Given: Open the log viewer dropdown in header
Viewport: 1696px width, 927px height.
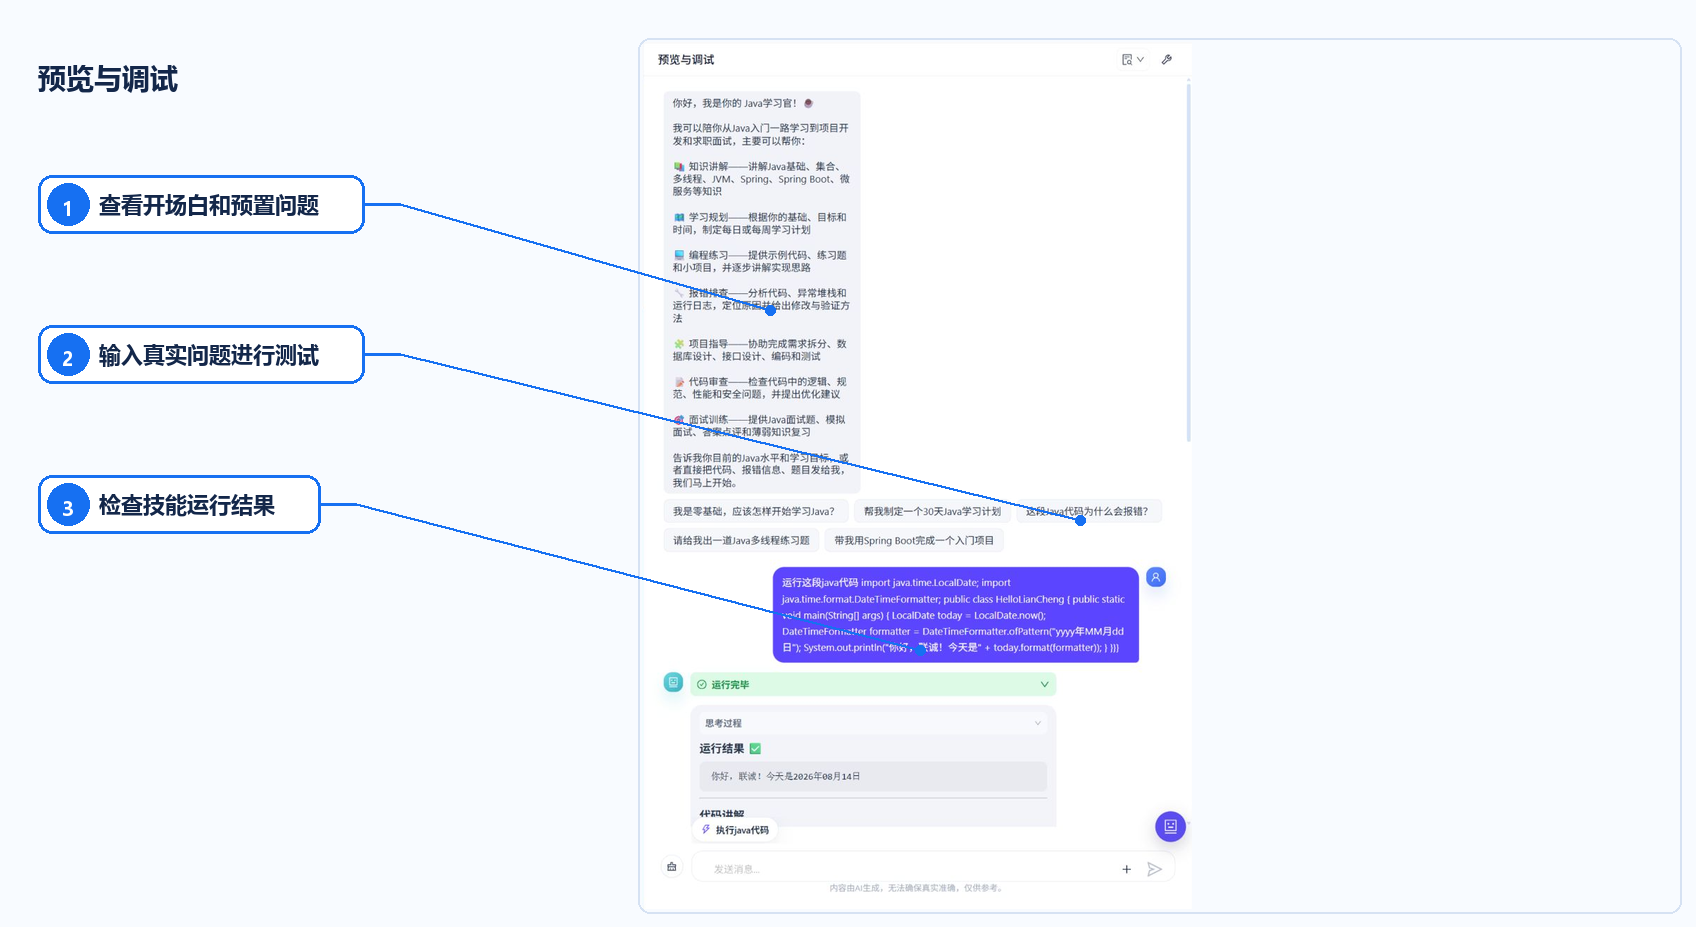Looking at the screenshot, I should click(x=1132, y=60).
